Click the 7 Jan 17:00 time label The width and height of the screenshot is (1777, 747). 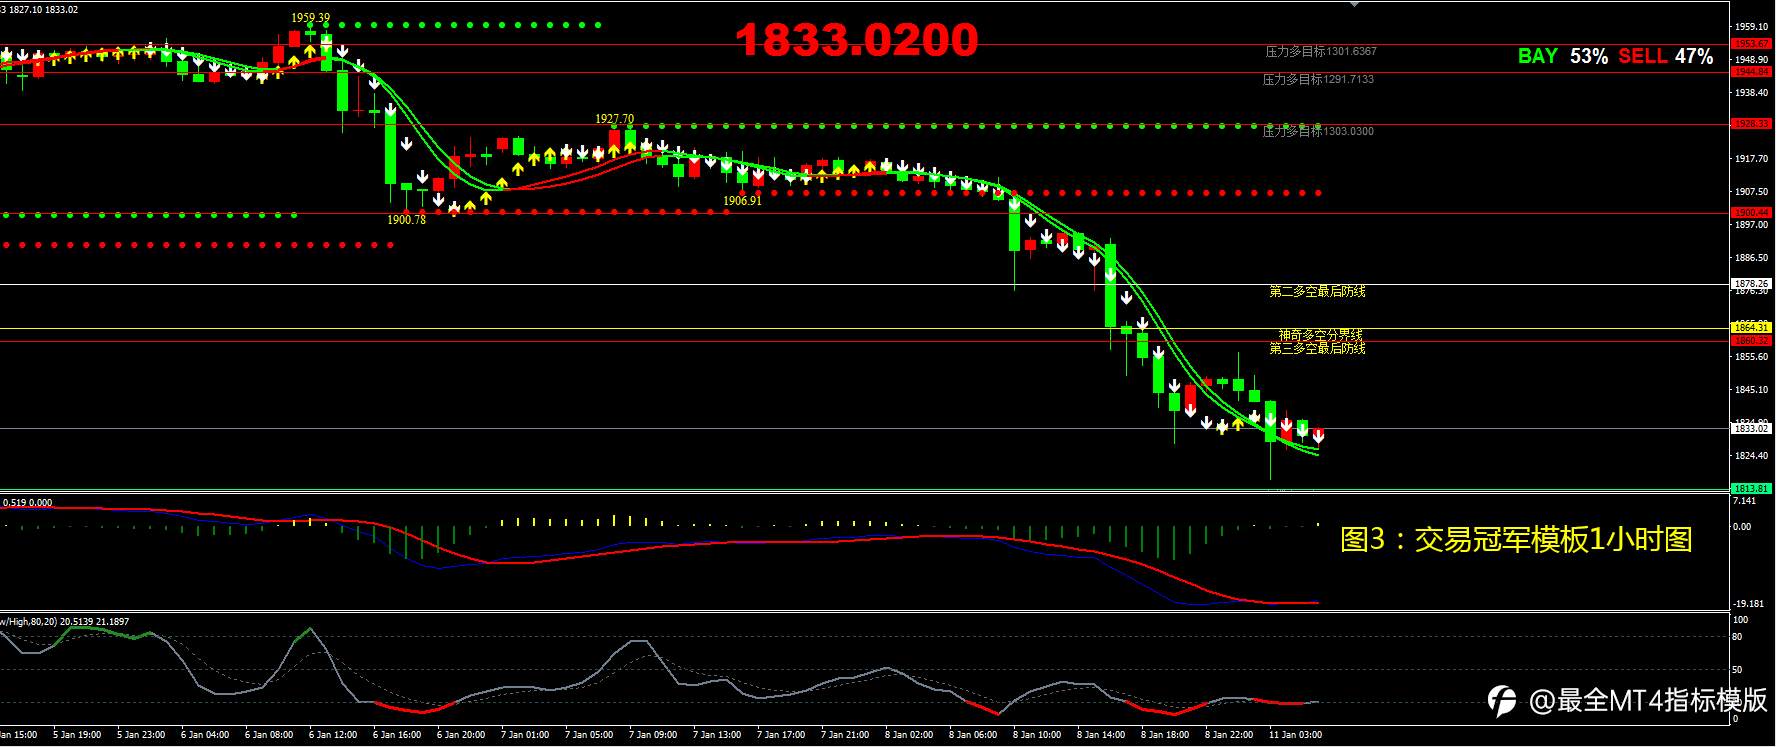point(781,735)
